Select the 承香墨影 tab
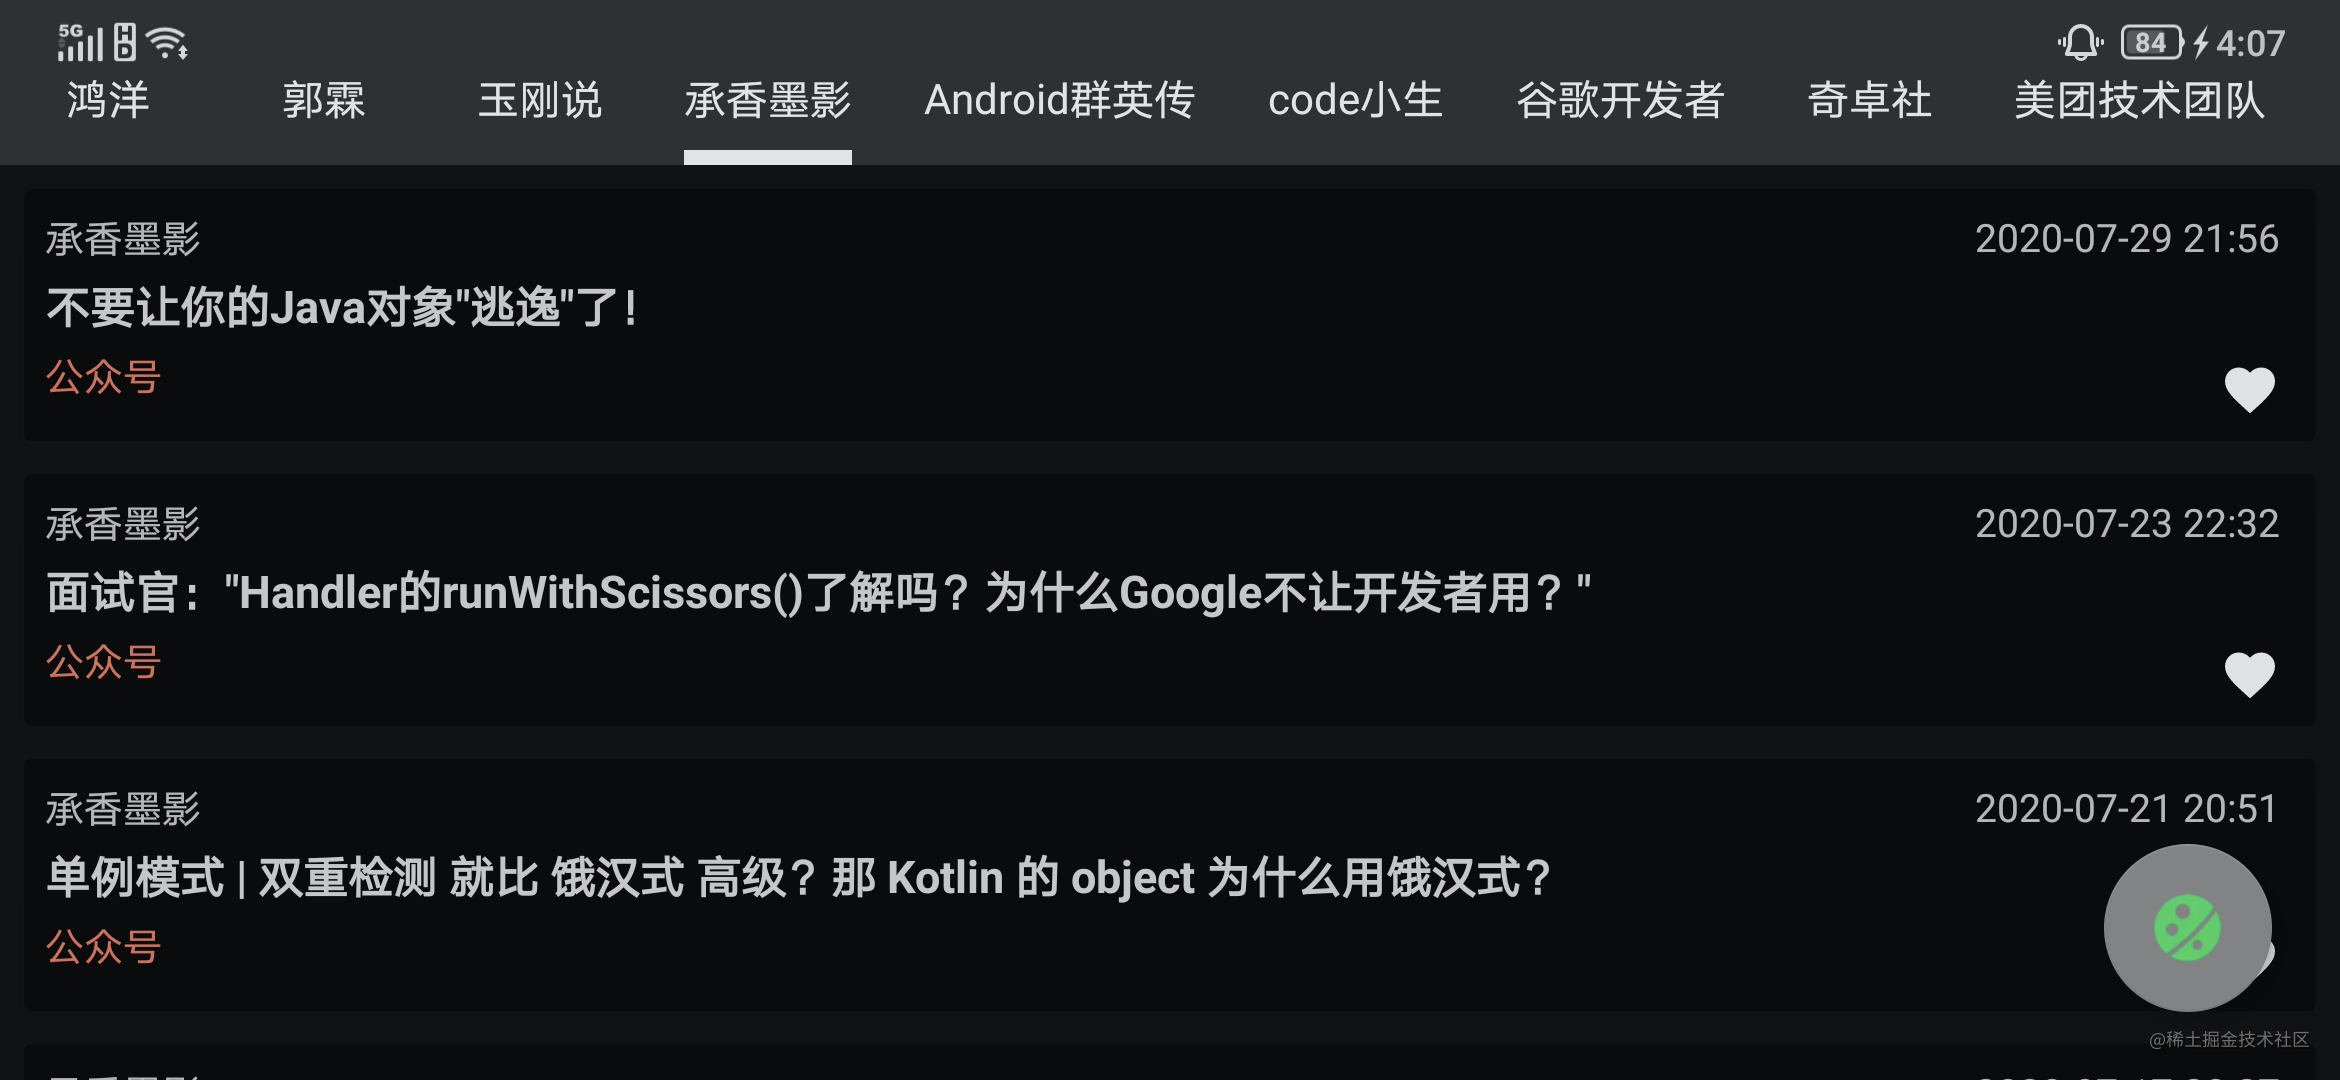Image resolution: width=2340 pixels, height=1080 pixels. click(x=767, y=100)
